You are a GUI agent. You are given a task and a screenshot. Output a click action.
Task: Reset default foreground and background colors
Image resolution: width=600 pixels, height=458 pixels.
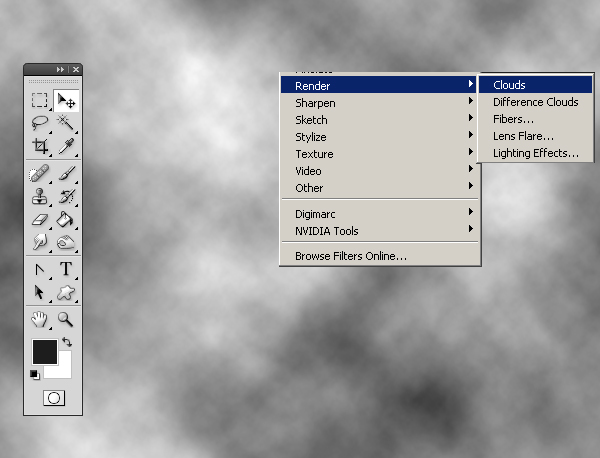click(x=35, y=375)
